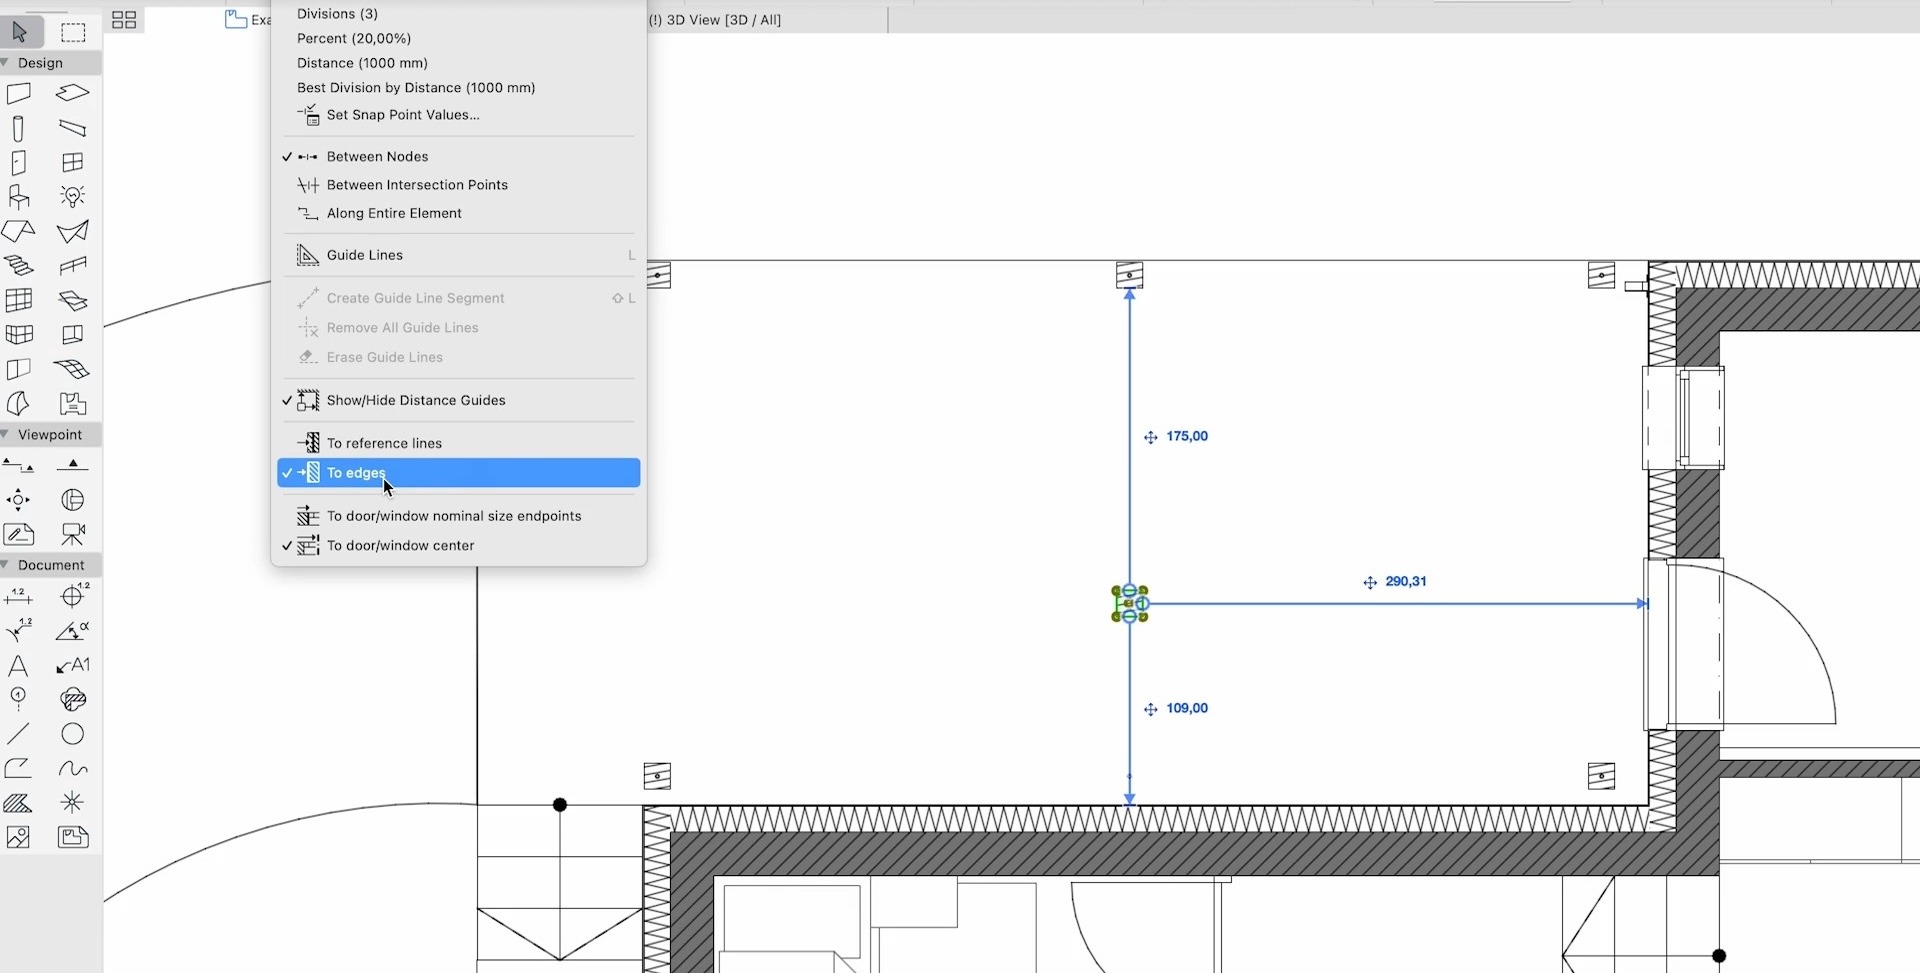Select the Text tool

pos(19,666)
